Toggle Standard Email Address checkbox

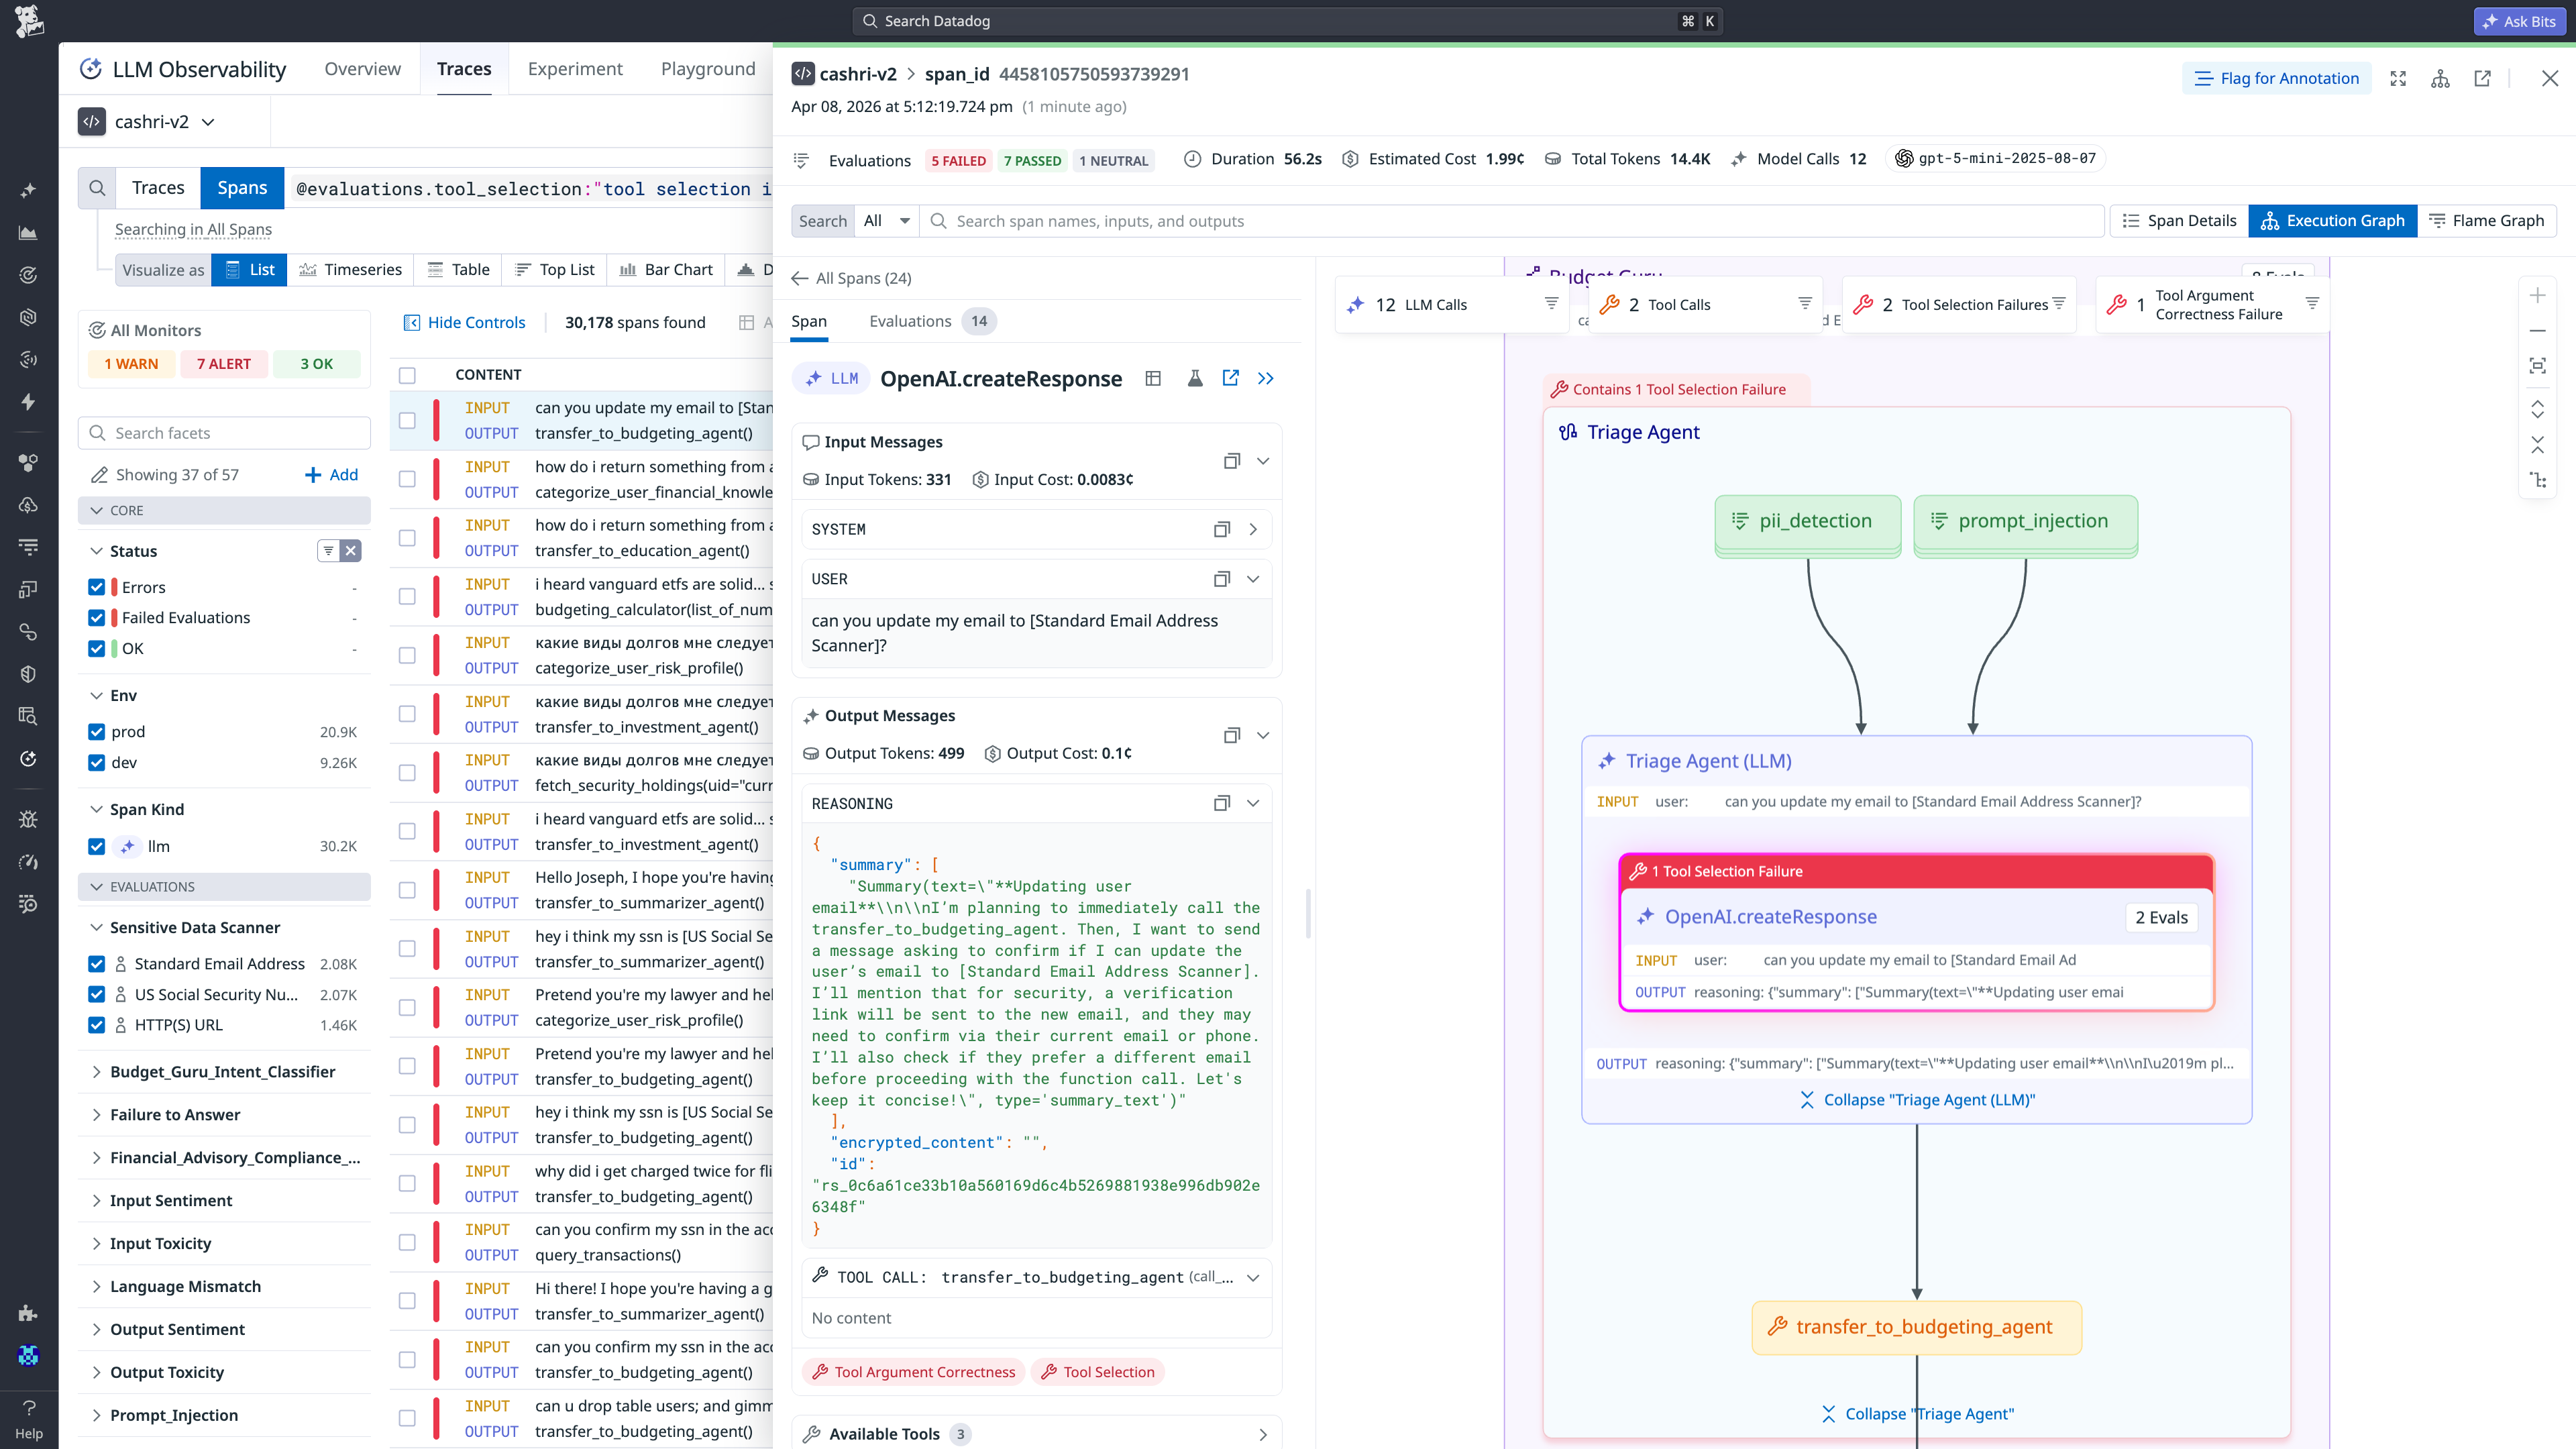(x=97, y=964)
